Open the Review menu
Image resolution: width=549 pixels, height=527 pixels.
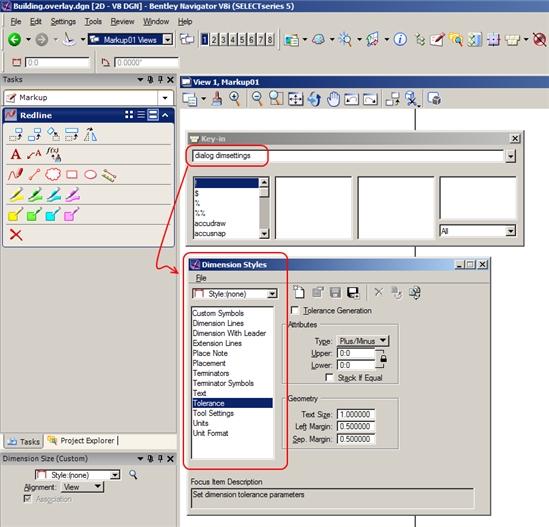tap(122, 22)
